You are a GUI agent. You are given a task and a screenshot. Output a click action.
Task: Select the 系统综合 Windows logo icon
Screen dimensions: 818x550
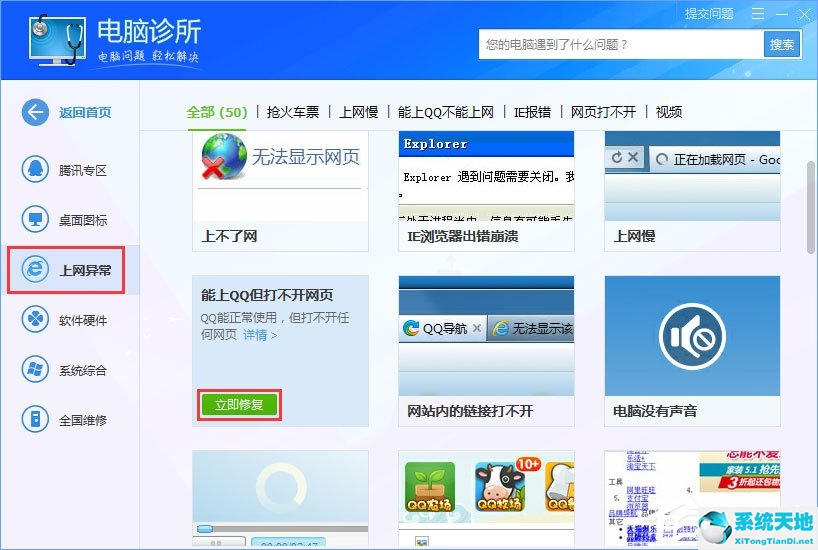point(35,369)
